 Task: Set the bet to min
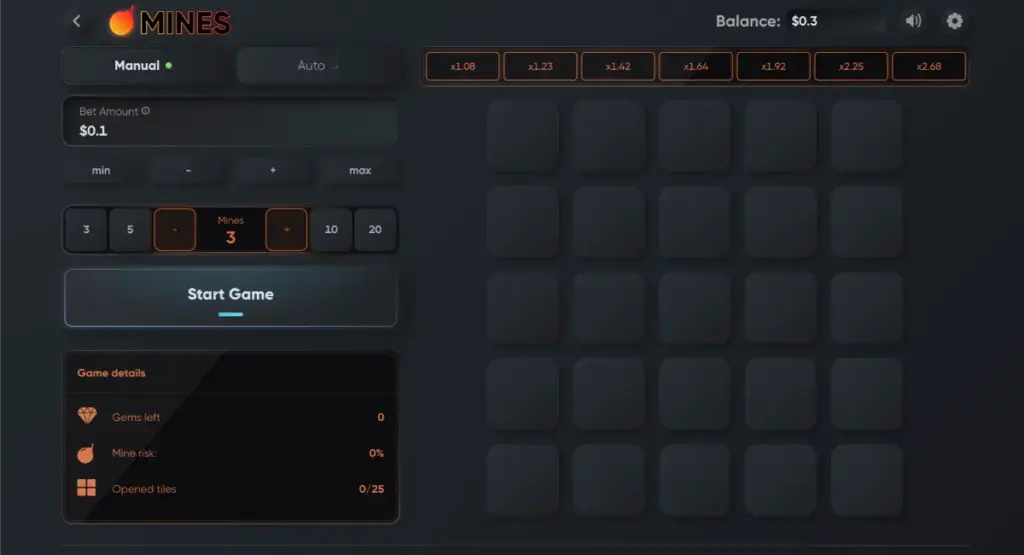click(101, 171)
